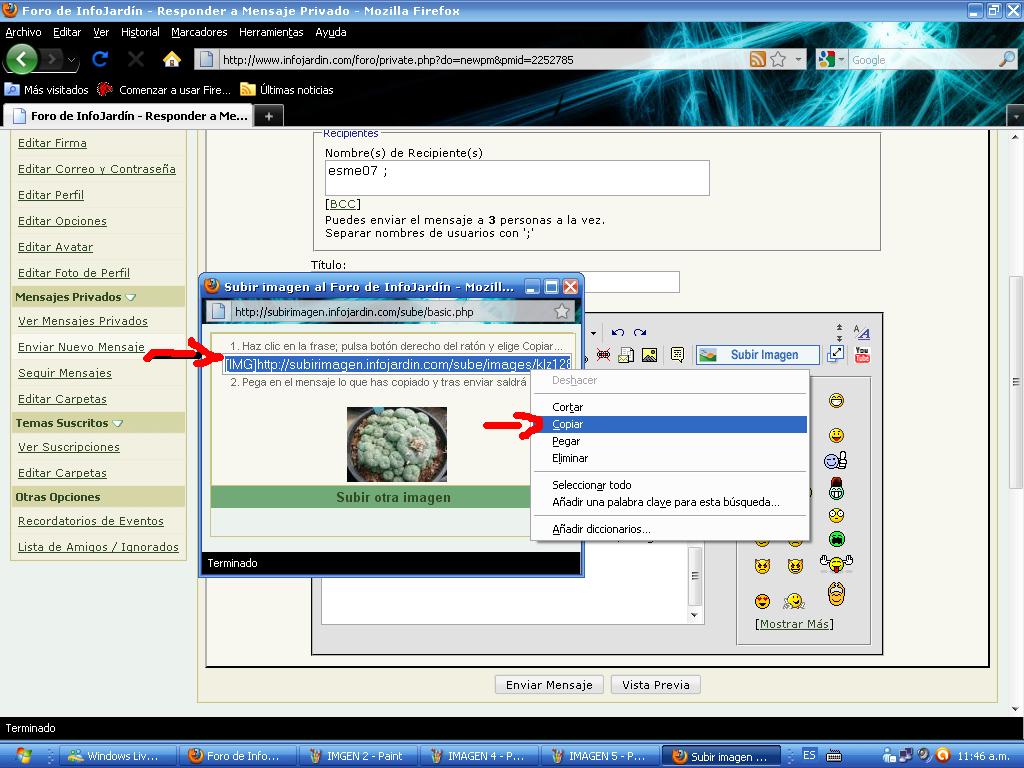
Task: Click the BCC link under recipients
Action: pos(343,204)
